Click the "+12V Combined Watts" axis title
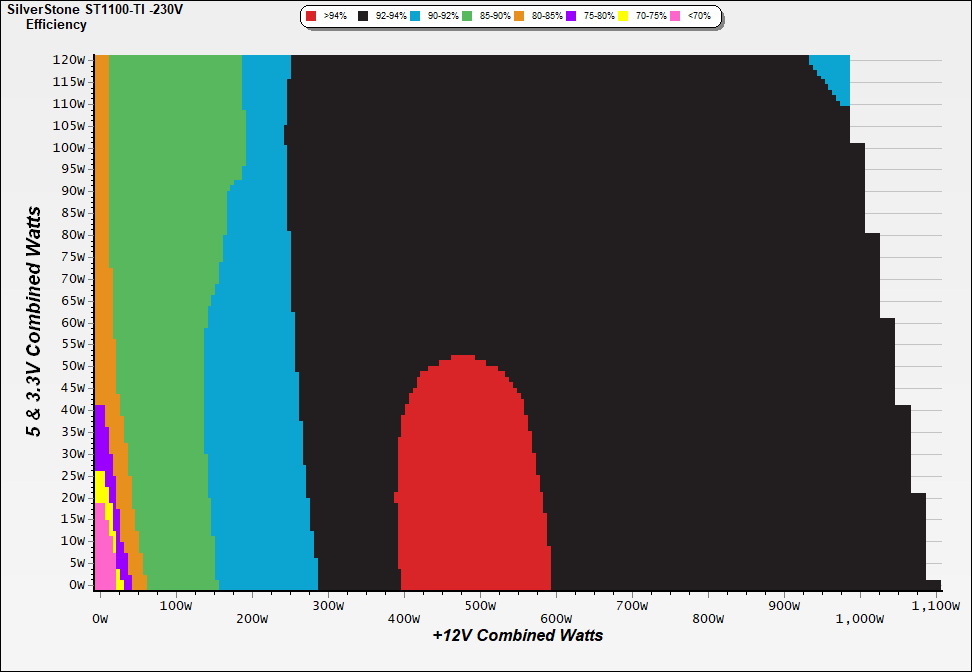The height and width of the screenshot is (672, 972). pos(518,635)
